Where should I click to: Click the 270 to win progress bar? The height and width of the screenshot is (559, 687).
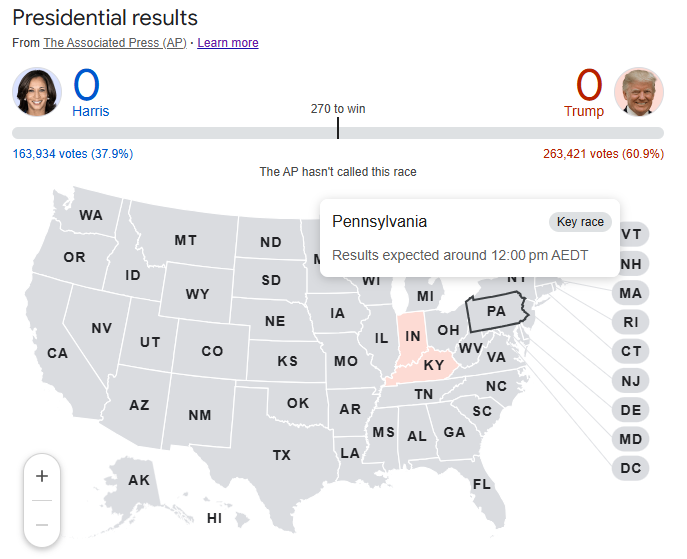tap(338, 133)
